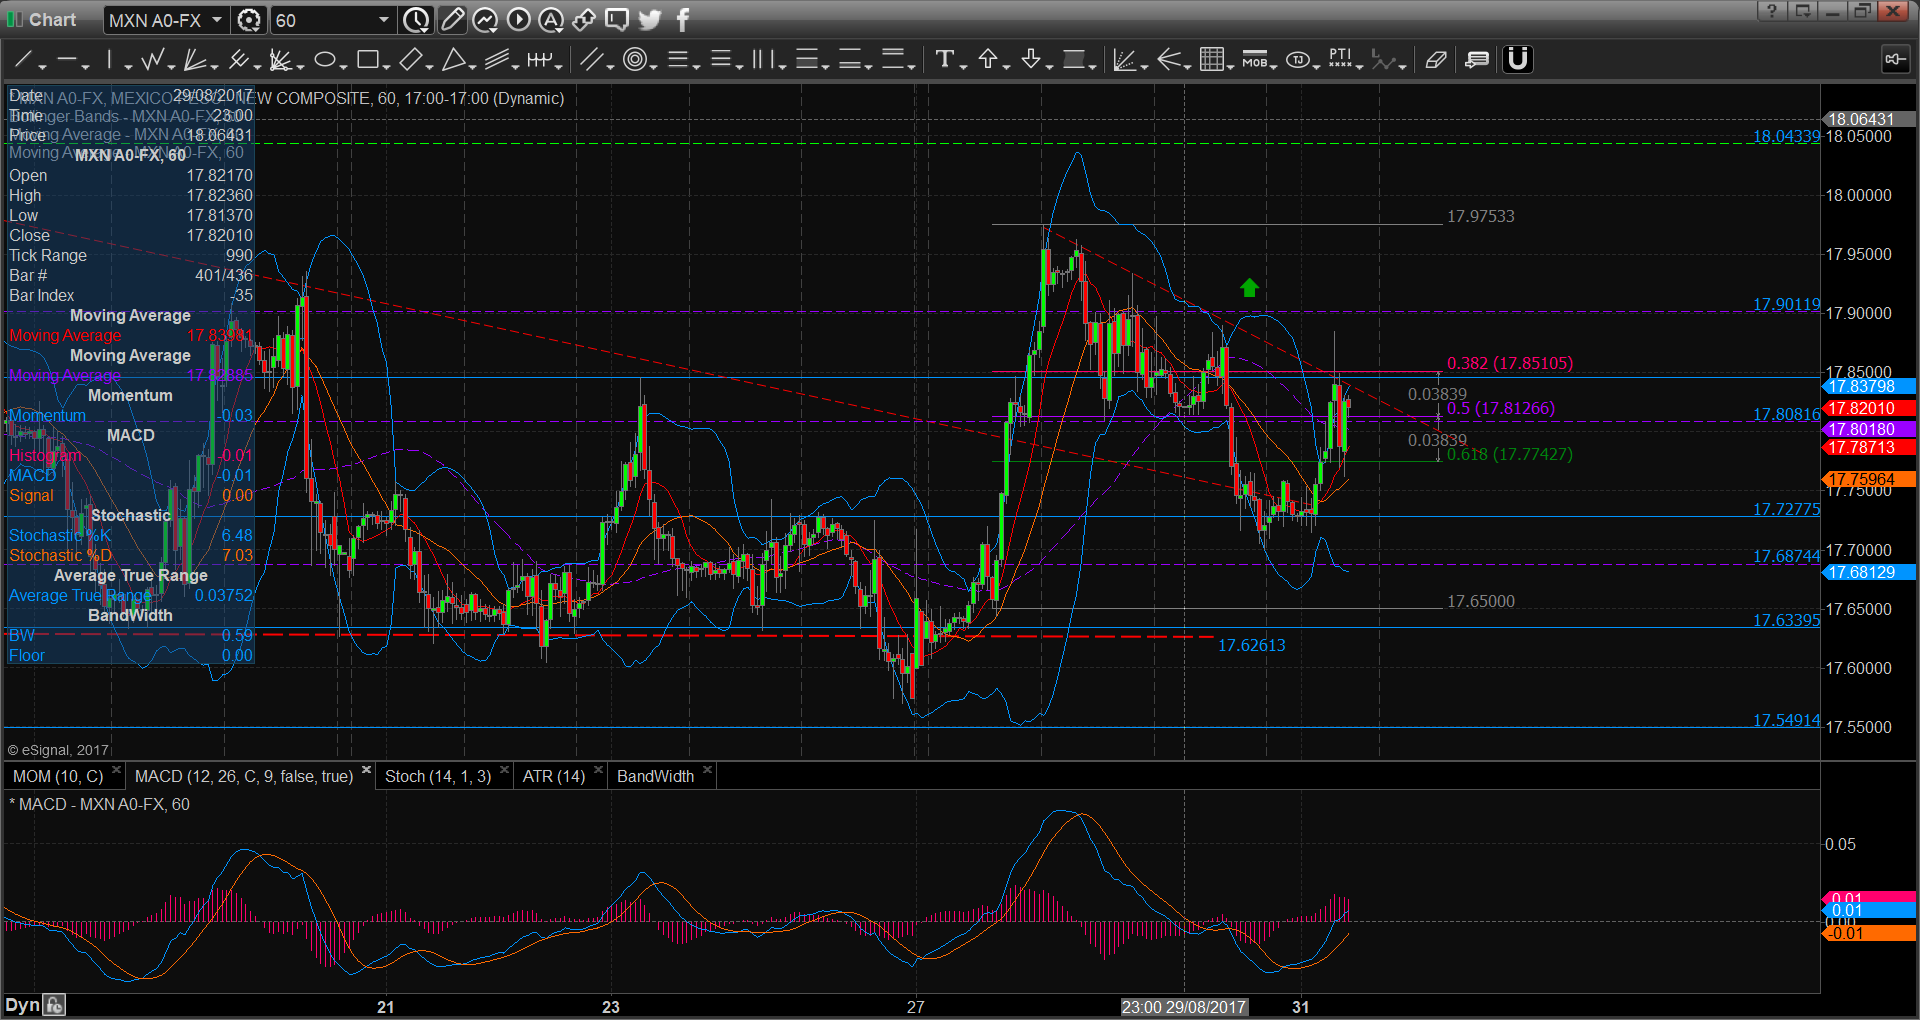Click the red 17.82010 price tag

[x=1869, y=408]
